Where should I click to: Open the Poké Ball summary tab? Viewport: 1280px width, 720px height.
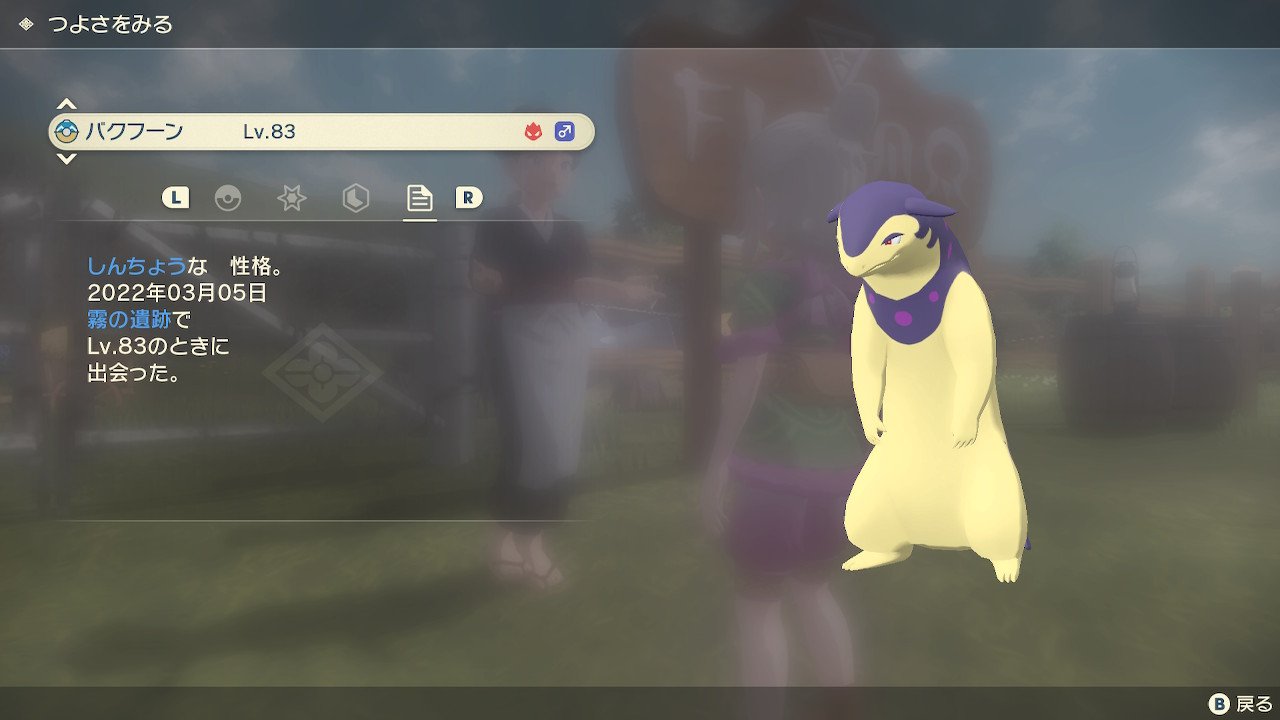coord(228,198)
